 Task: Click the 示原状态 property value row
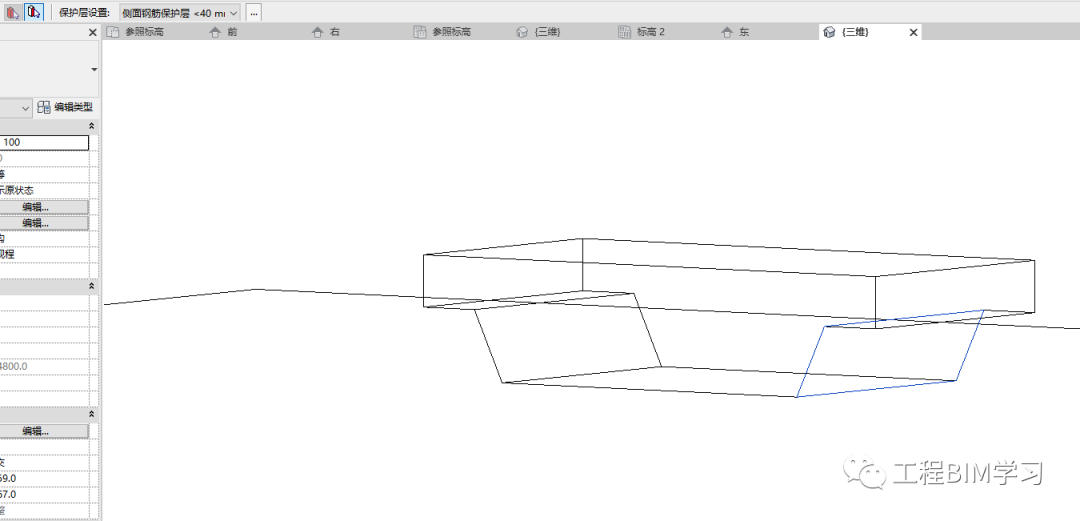pyautogui.click(x=45, y=191)
